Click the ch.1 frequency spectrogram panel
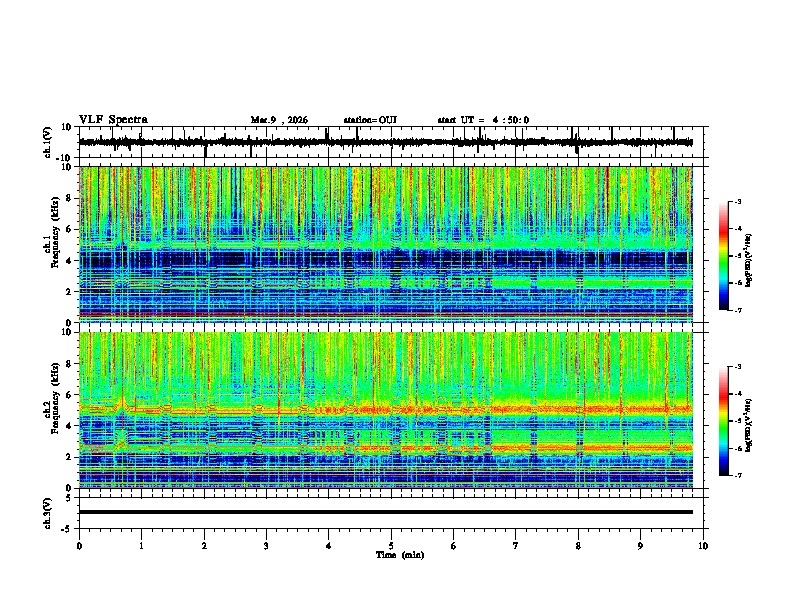 click(x=386, y=244)
